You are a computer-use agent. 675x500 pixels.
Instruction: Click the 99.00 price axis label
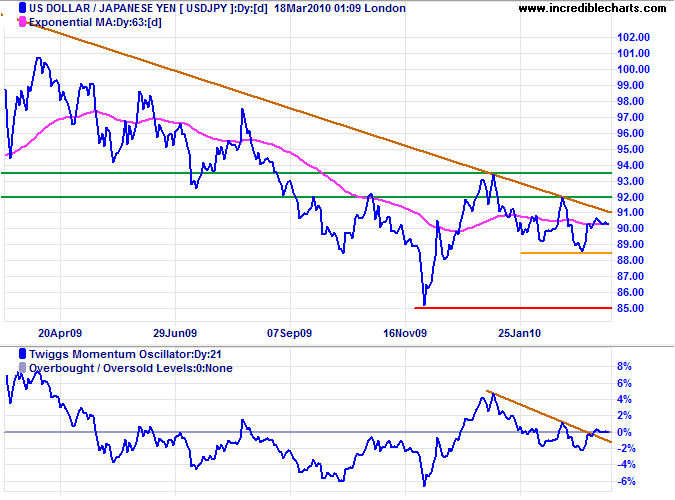click(630, 85)
